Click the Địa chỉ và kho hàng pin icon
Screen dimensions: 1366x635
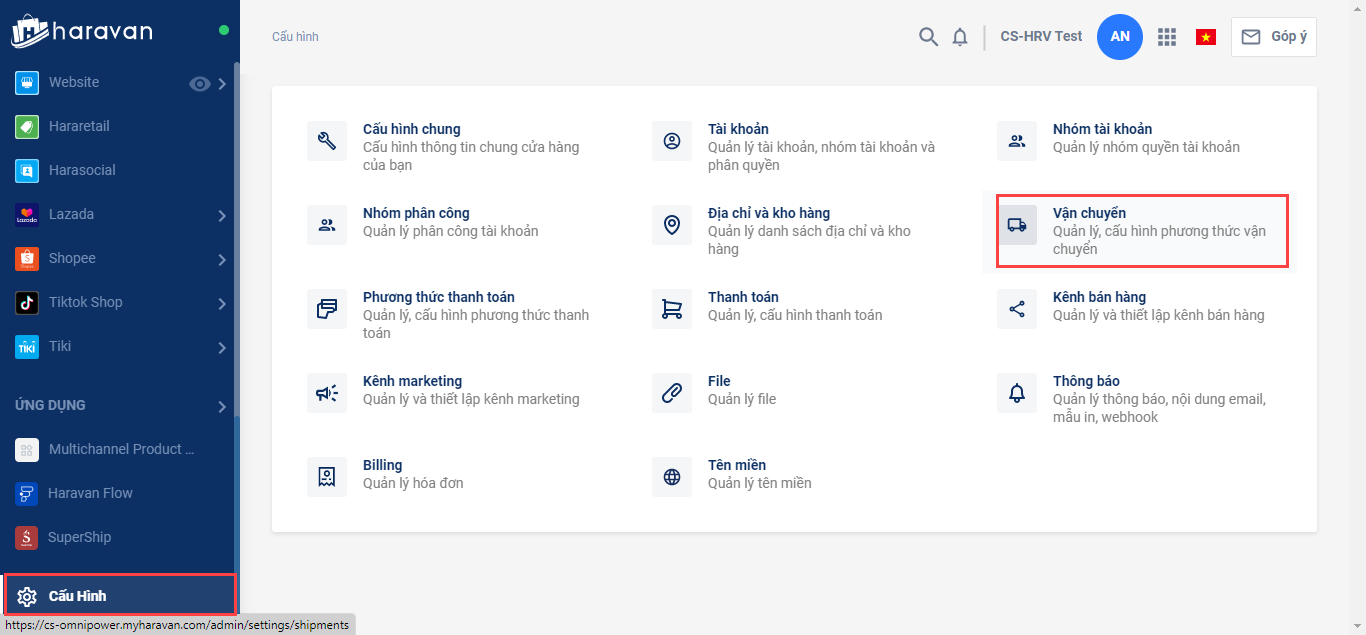pos(672,225)
